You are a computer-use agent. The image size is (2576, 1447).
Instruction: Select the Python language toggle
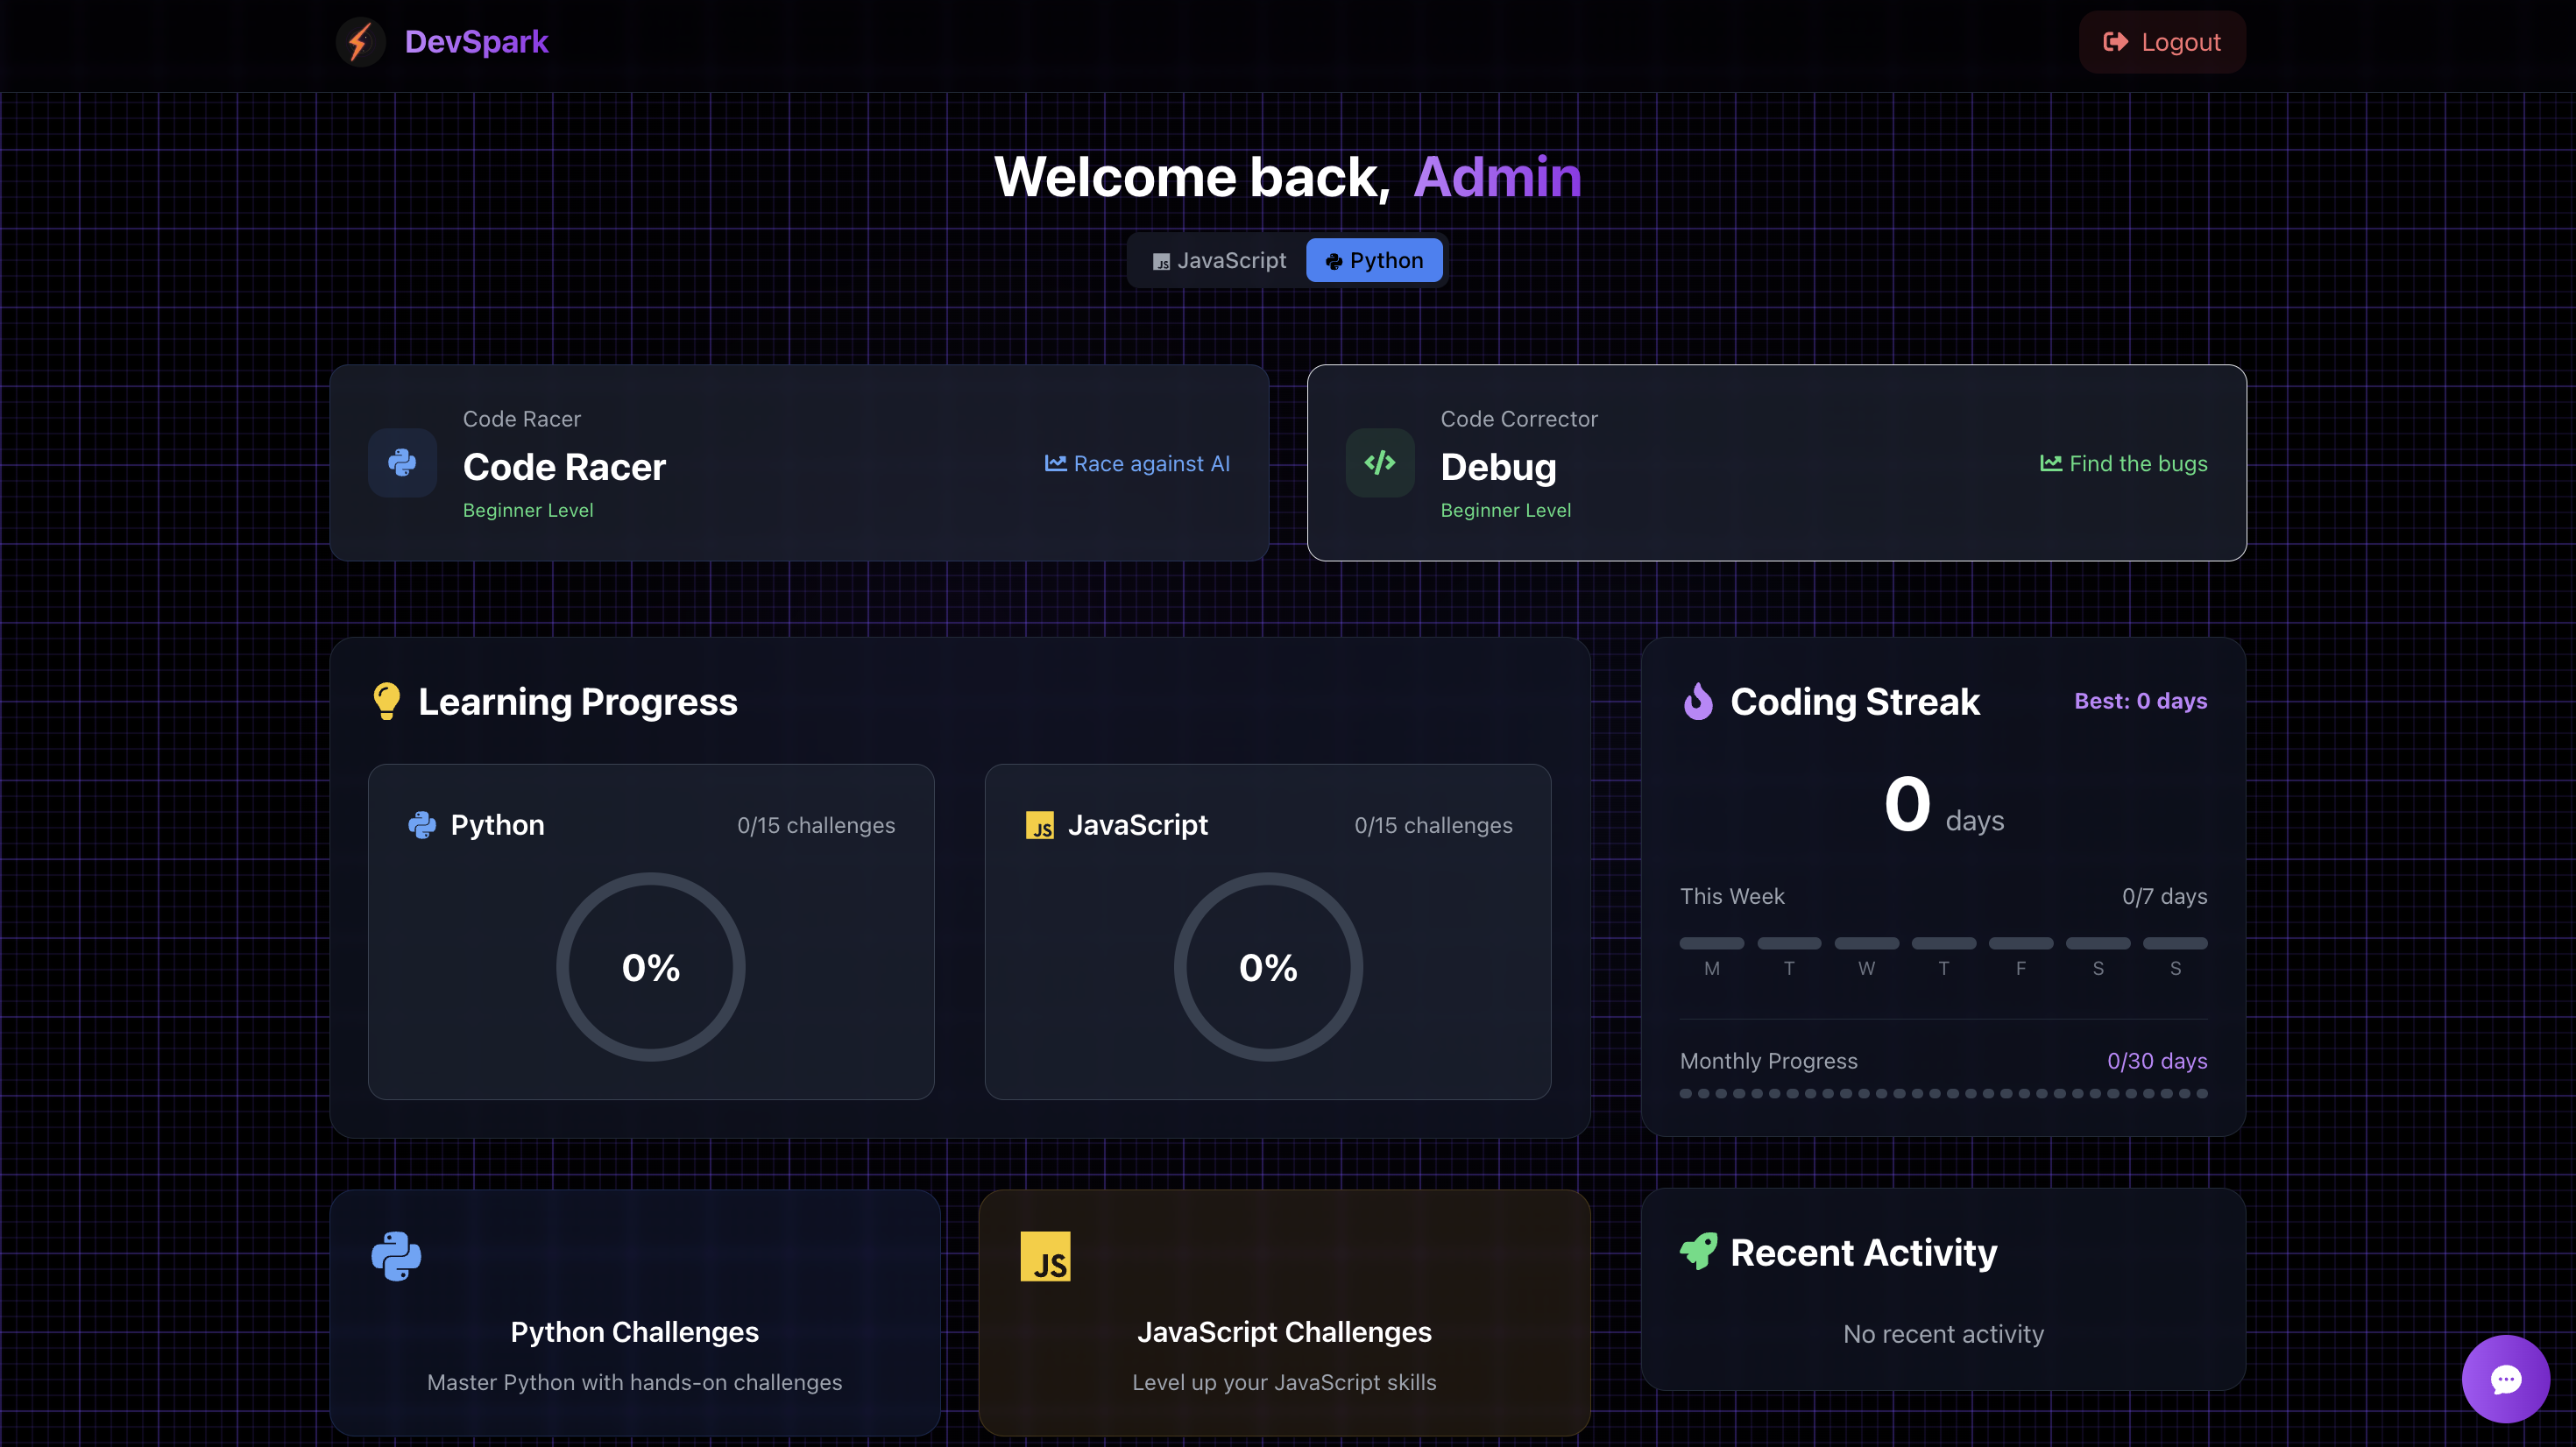(x=1374, y=260)
